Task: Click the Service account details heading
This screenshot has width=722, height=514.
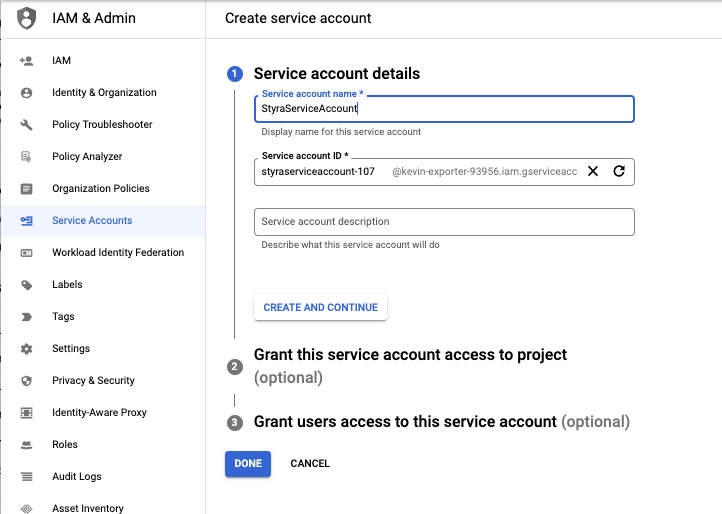Action: 337,74
